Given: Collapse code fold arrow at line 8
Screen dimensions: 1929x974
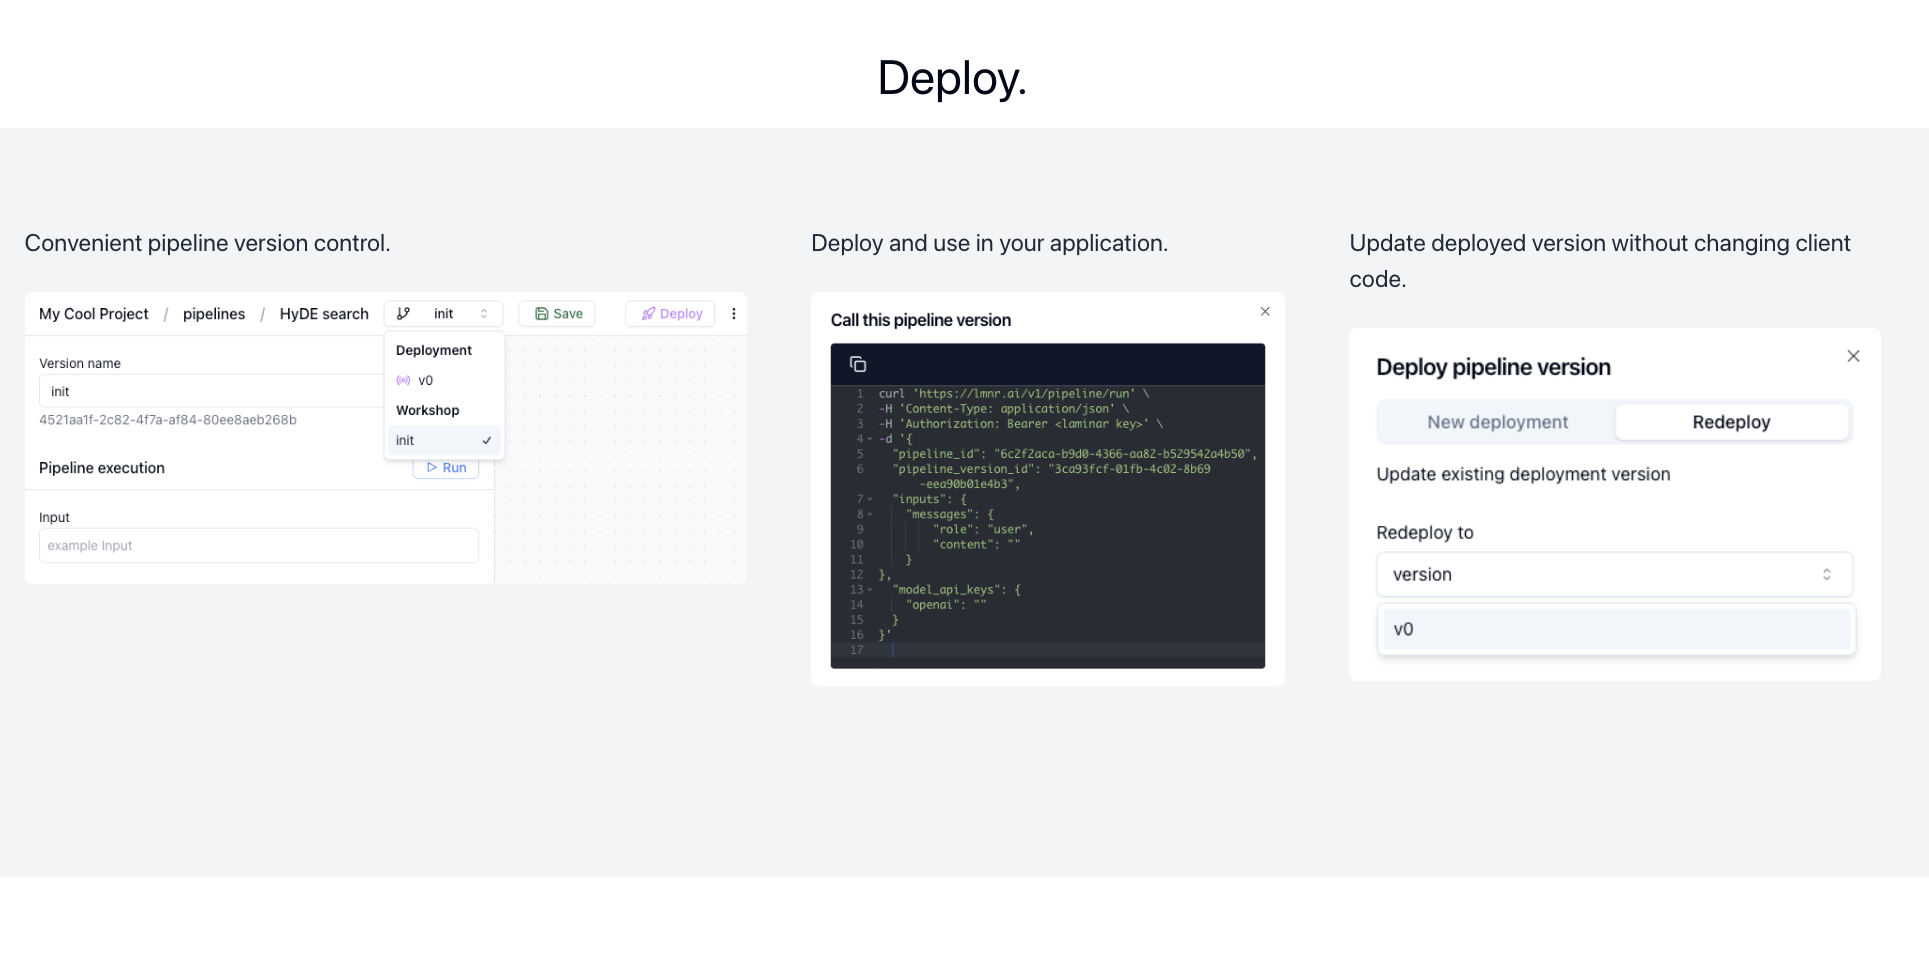Looking at the screenshot, I should (870, 514).
